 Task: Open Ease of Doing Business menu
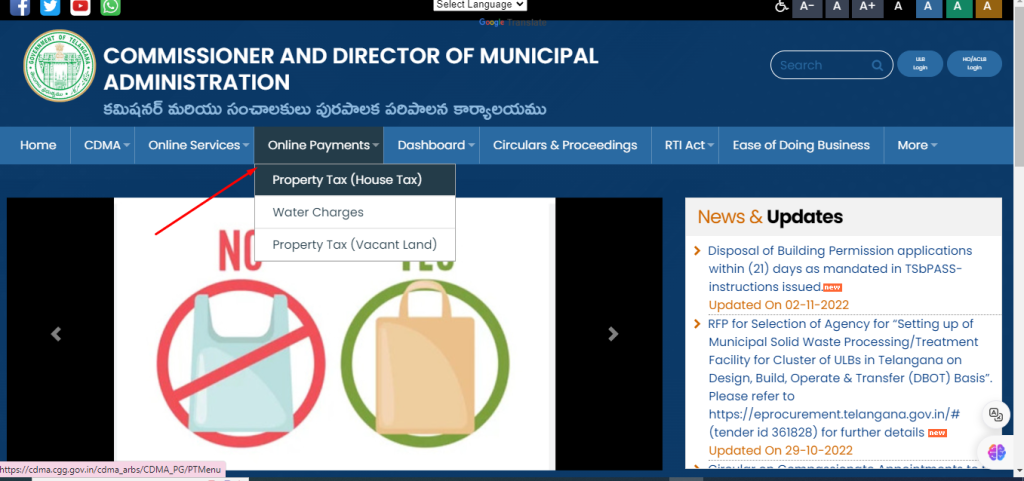801,145
